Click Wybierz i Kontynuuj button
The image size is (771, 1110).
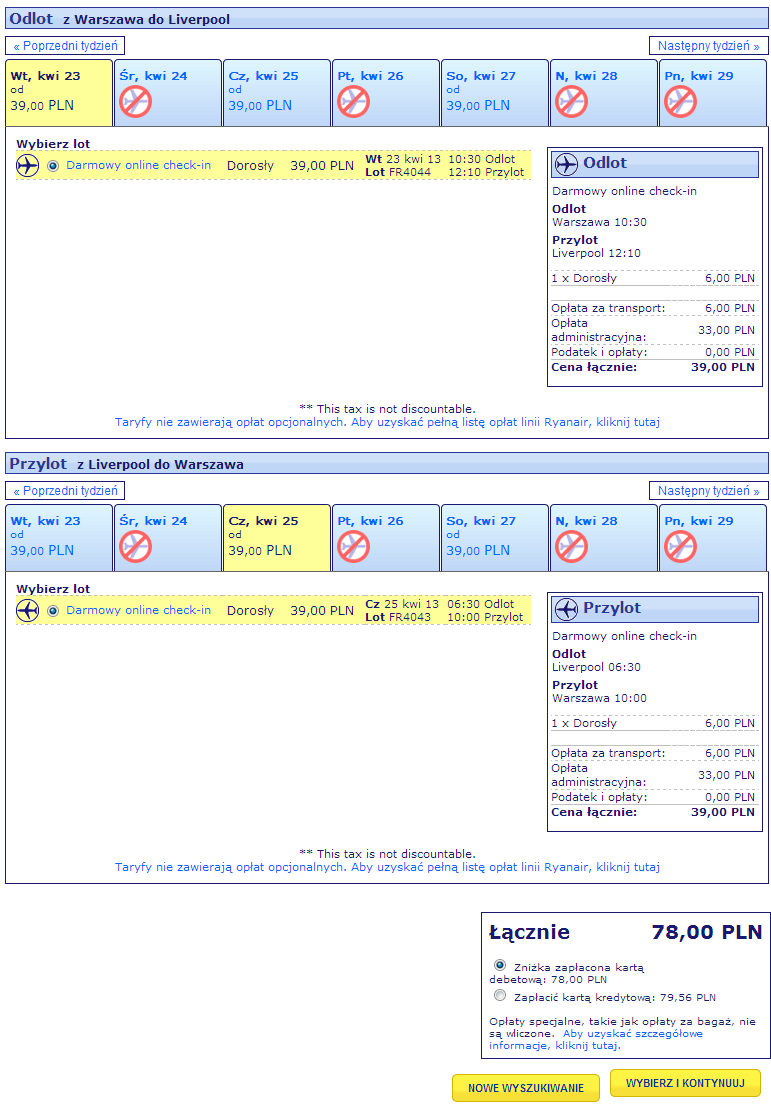coord(685,1083)
